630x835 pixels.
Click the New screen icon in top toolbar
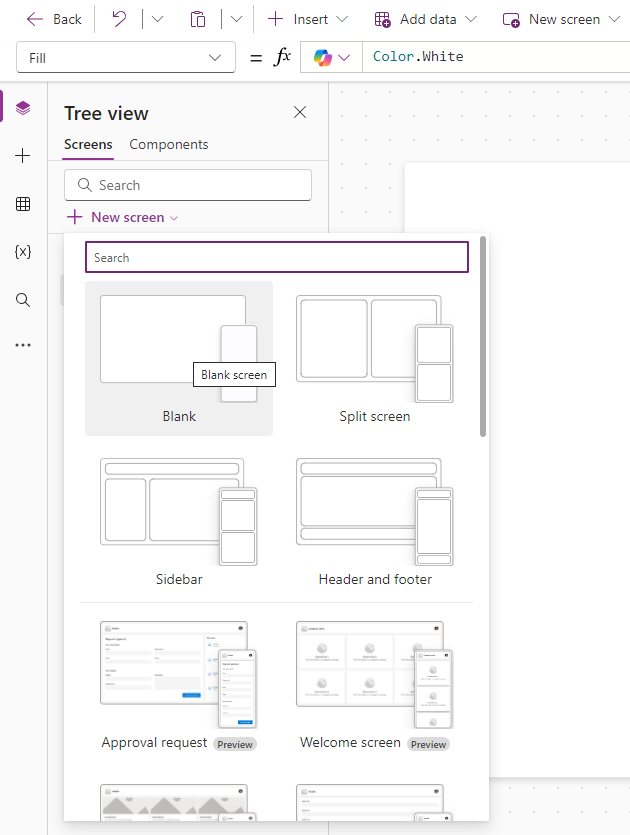511,20
